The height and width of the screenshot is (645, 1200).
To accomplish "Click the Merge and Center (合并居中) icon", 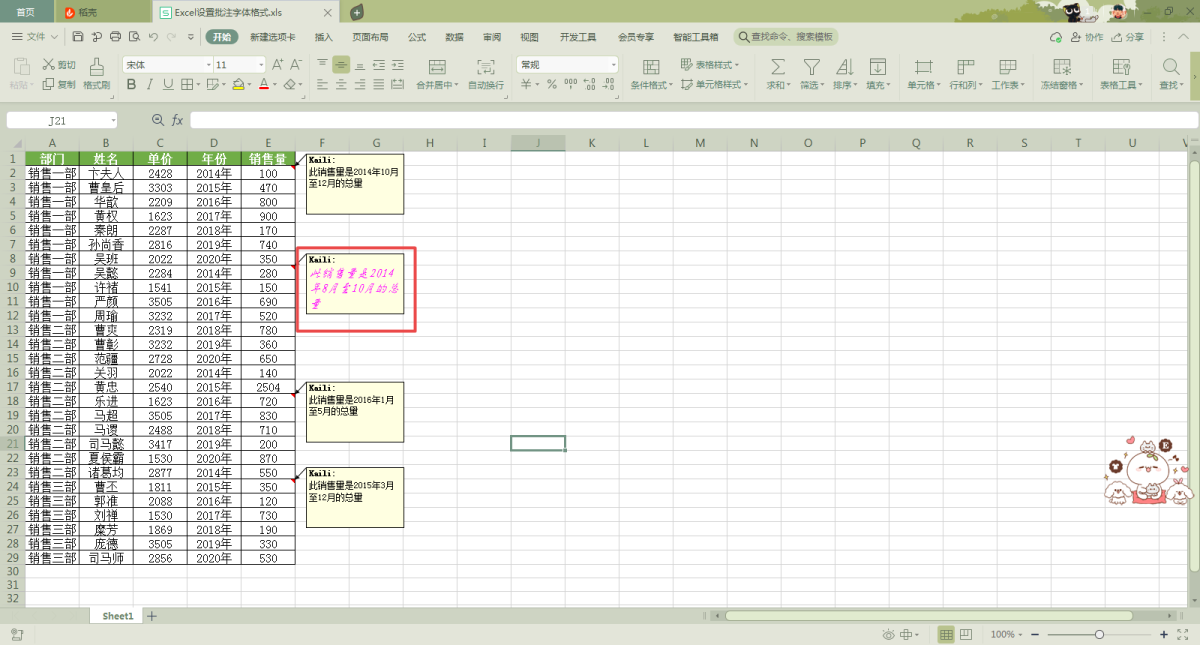I will coord(437,66).
